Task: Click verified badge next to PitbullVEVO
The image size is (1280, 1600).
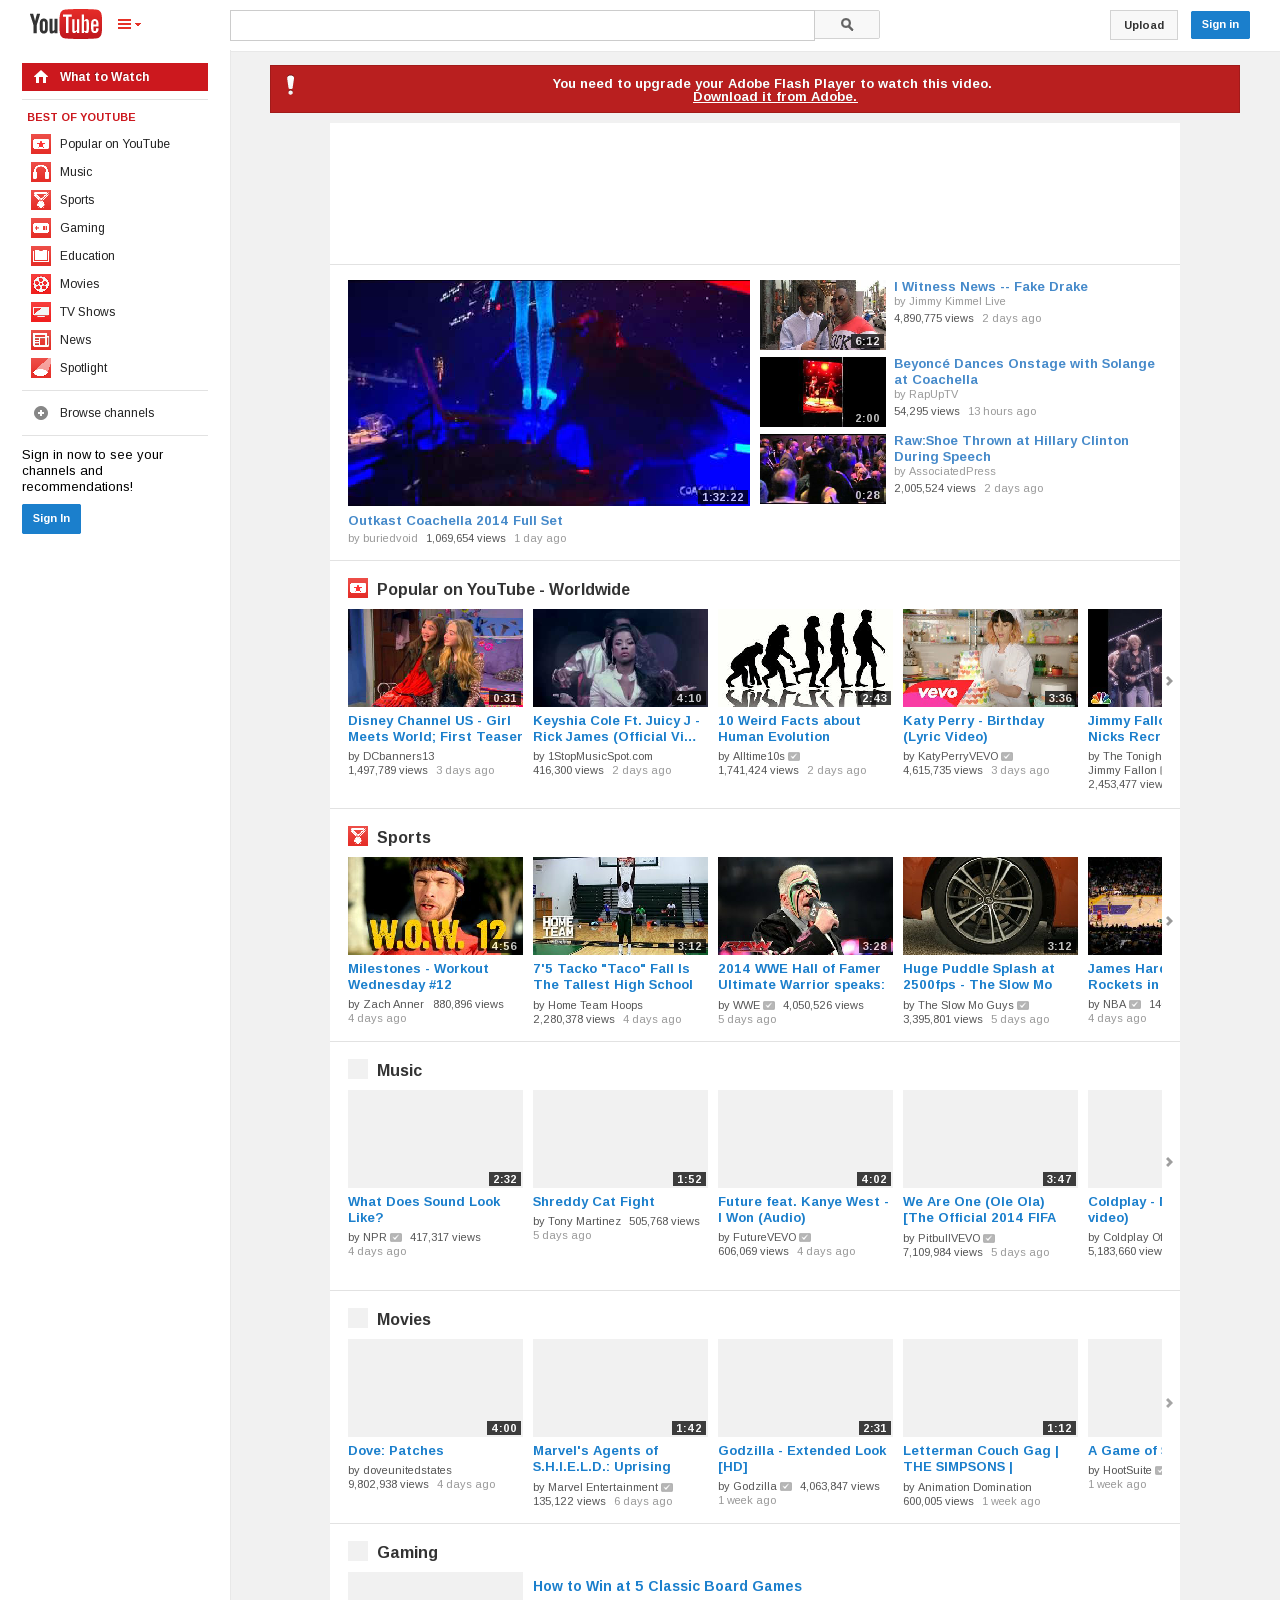Action: click(x=989, y=1239)
